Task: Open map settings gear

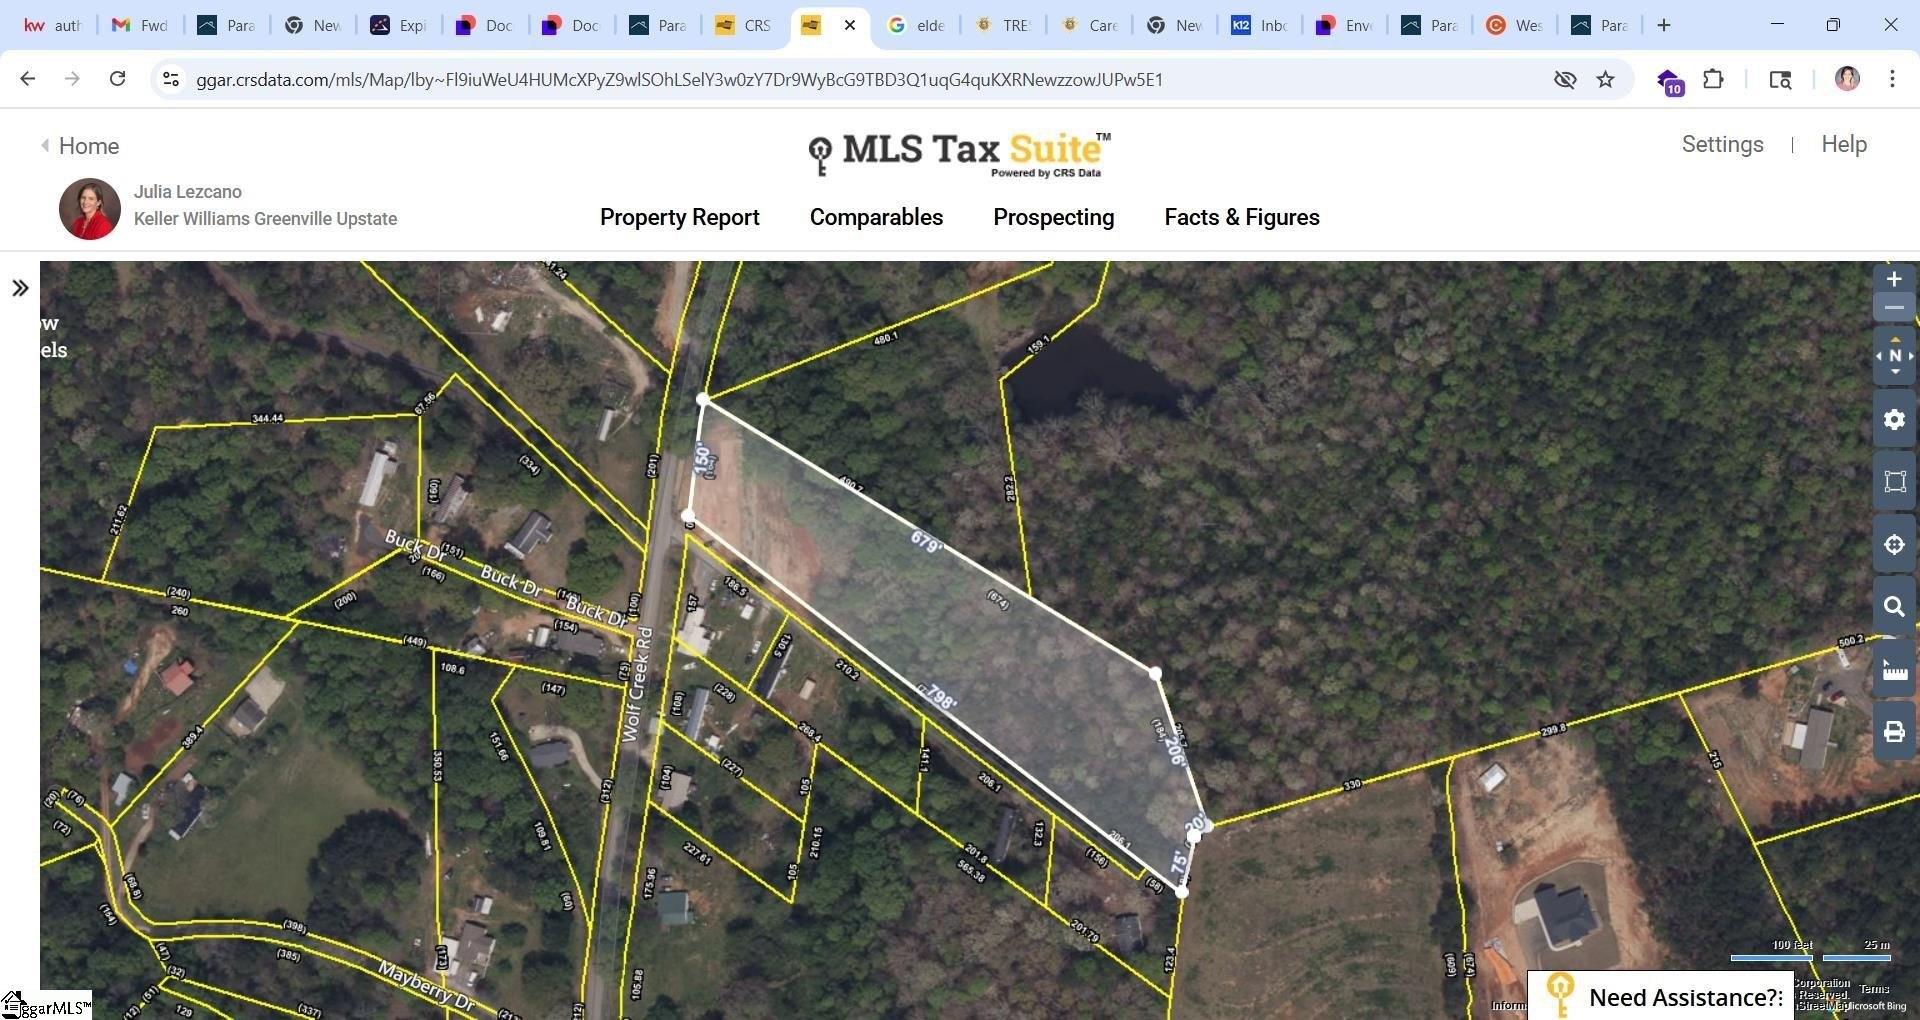Action: (1894, 420)
